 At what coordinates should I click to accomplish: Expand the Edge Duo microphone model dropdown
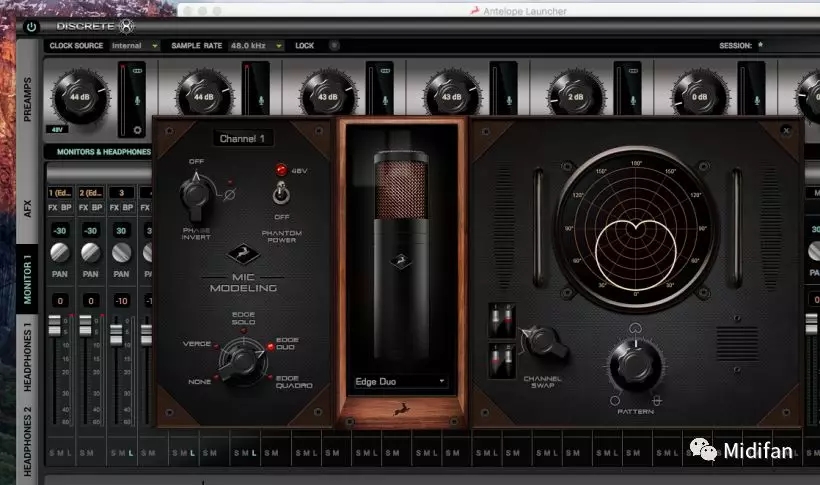400,381
